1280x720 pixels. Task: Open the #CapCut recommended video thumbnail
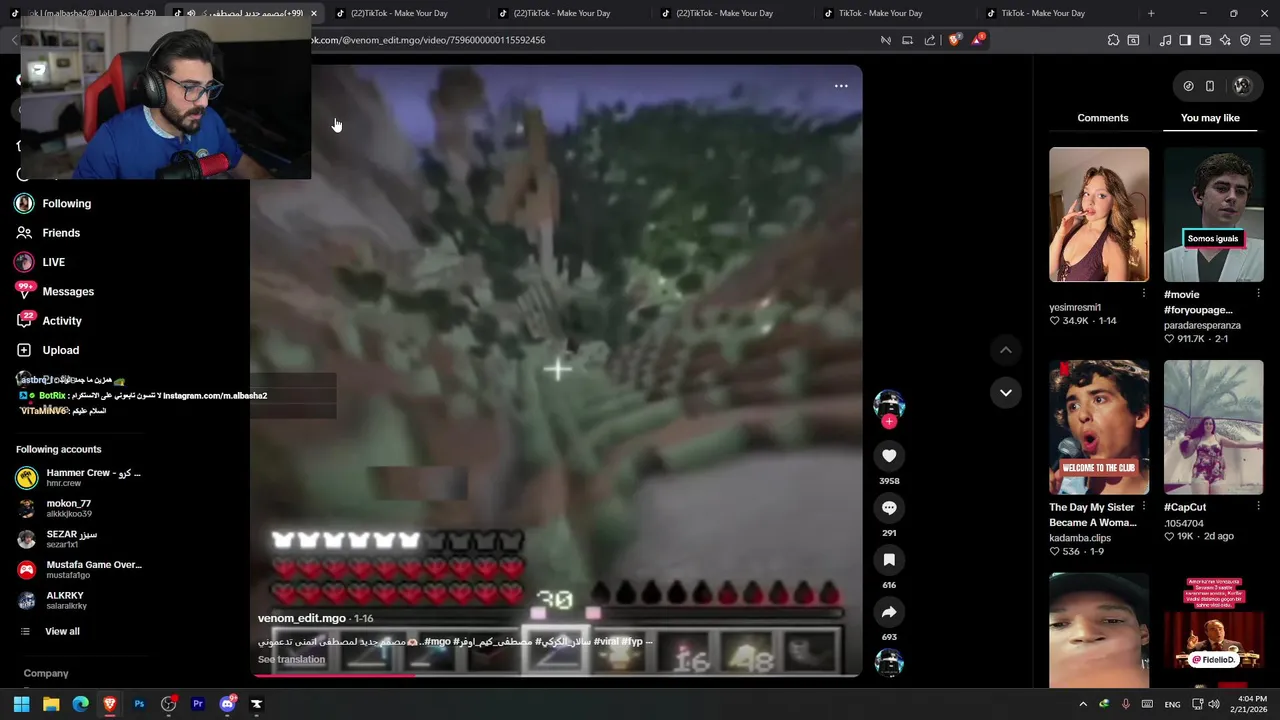[1213, 427]
